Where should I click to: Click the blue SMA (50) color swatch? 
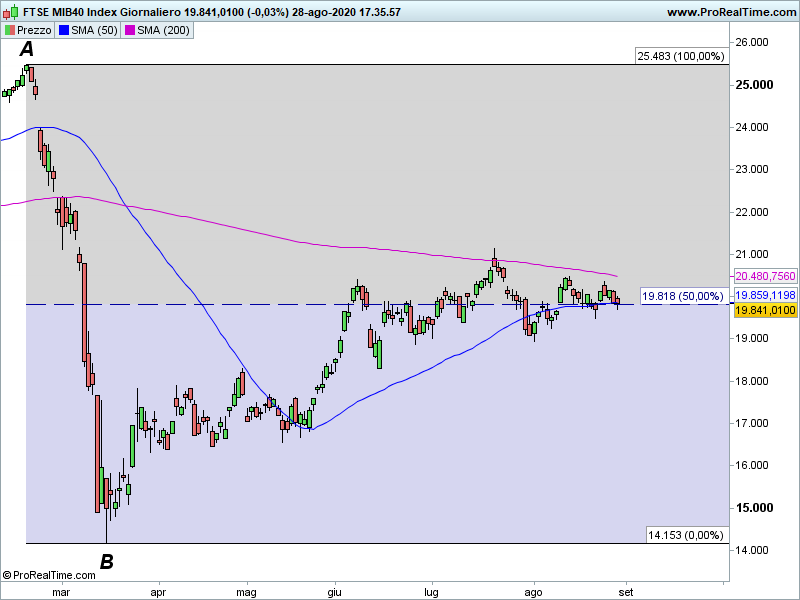click(64, 30)
